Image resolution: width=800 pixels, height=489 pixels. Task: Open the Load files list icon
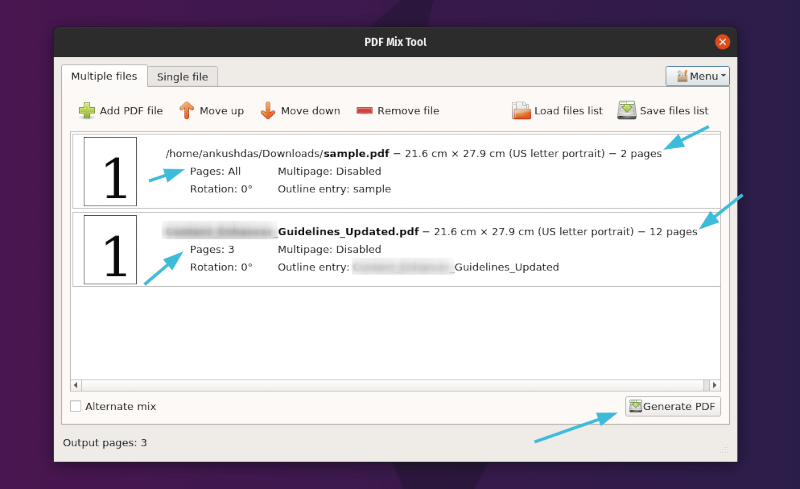coord(521,111)
